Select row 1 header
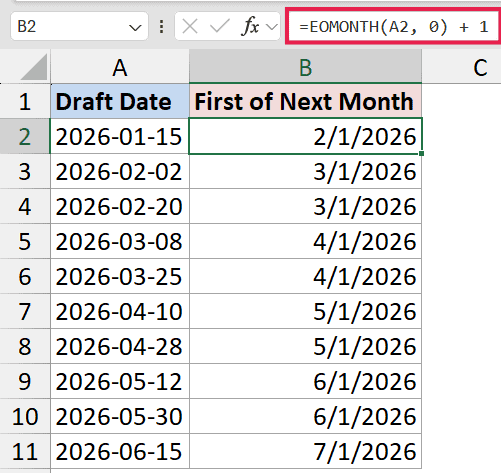The height and width of the screenshot is (473, 501). pyautogui.click(x=25, y=101)
